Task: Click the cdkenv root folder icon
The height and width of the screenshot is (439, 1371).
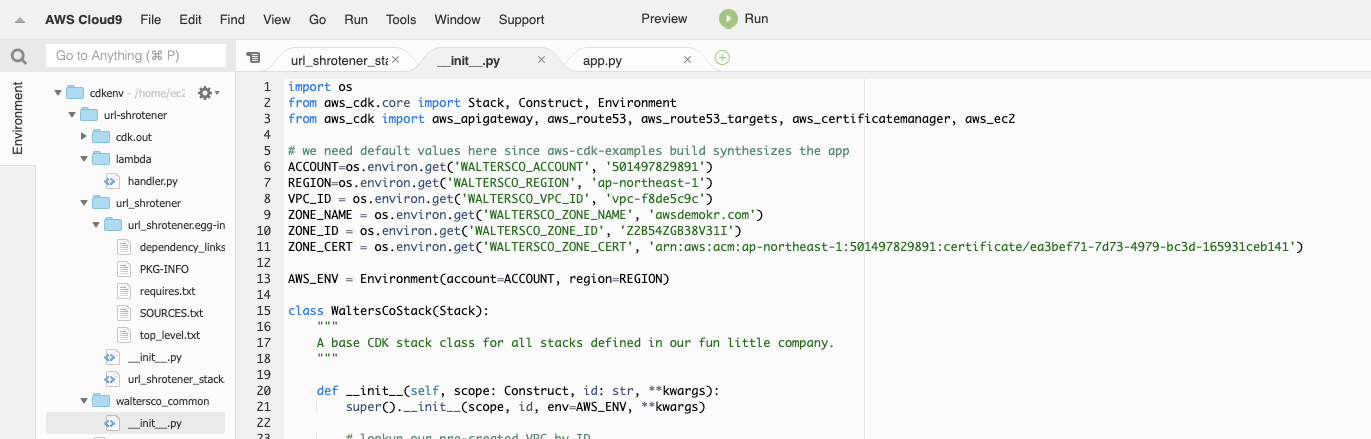Action: [75, 92]
